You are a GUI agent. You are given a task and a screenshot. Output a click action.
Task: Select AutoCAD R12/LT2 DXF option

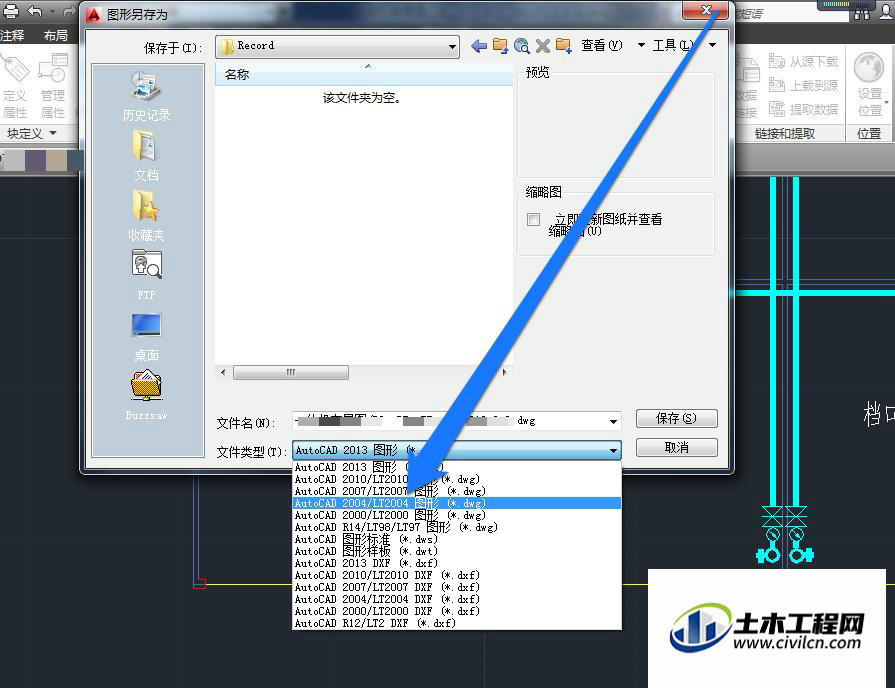point(457,623)
